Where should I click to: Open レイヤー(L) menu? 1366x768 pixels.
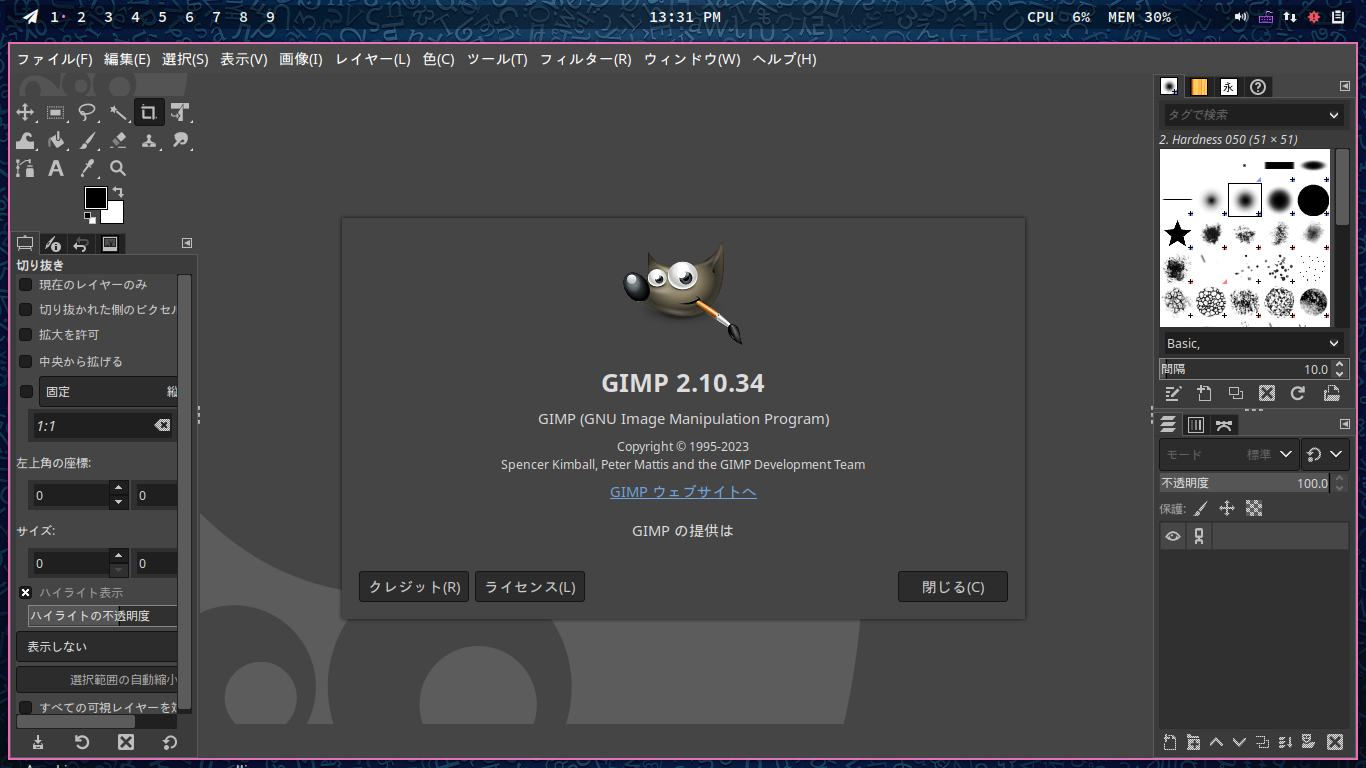373,59
